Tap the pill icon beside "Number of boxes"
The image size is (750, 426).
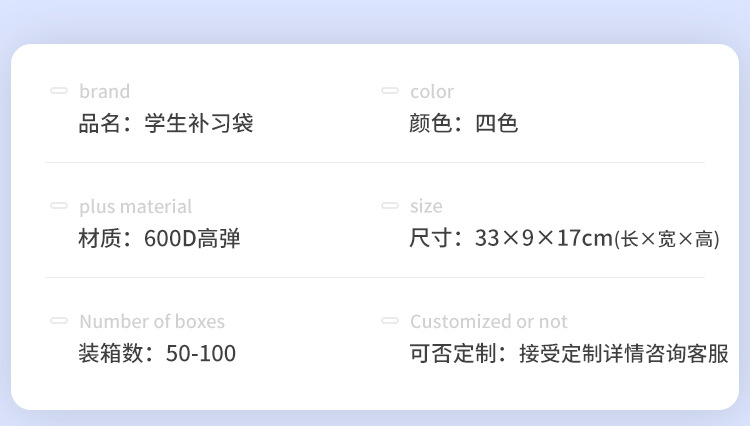59,321
